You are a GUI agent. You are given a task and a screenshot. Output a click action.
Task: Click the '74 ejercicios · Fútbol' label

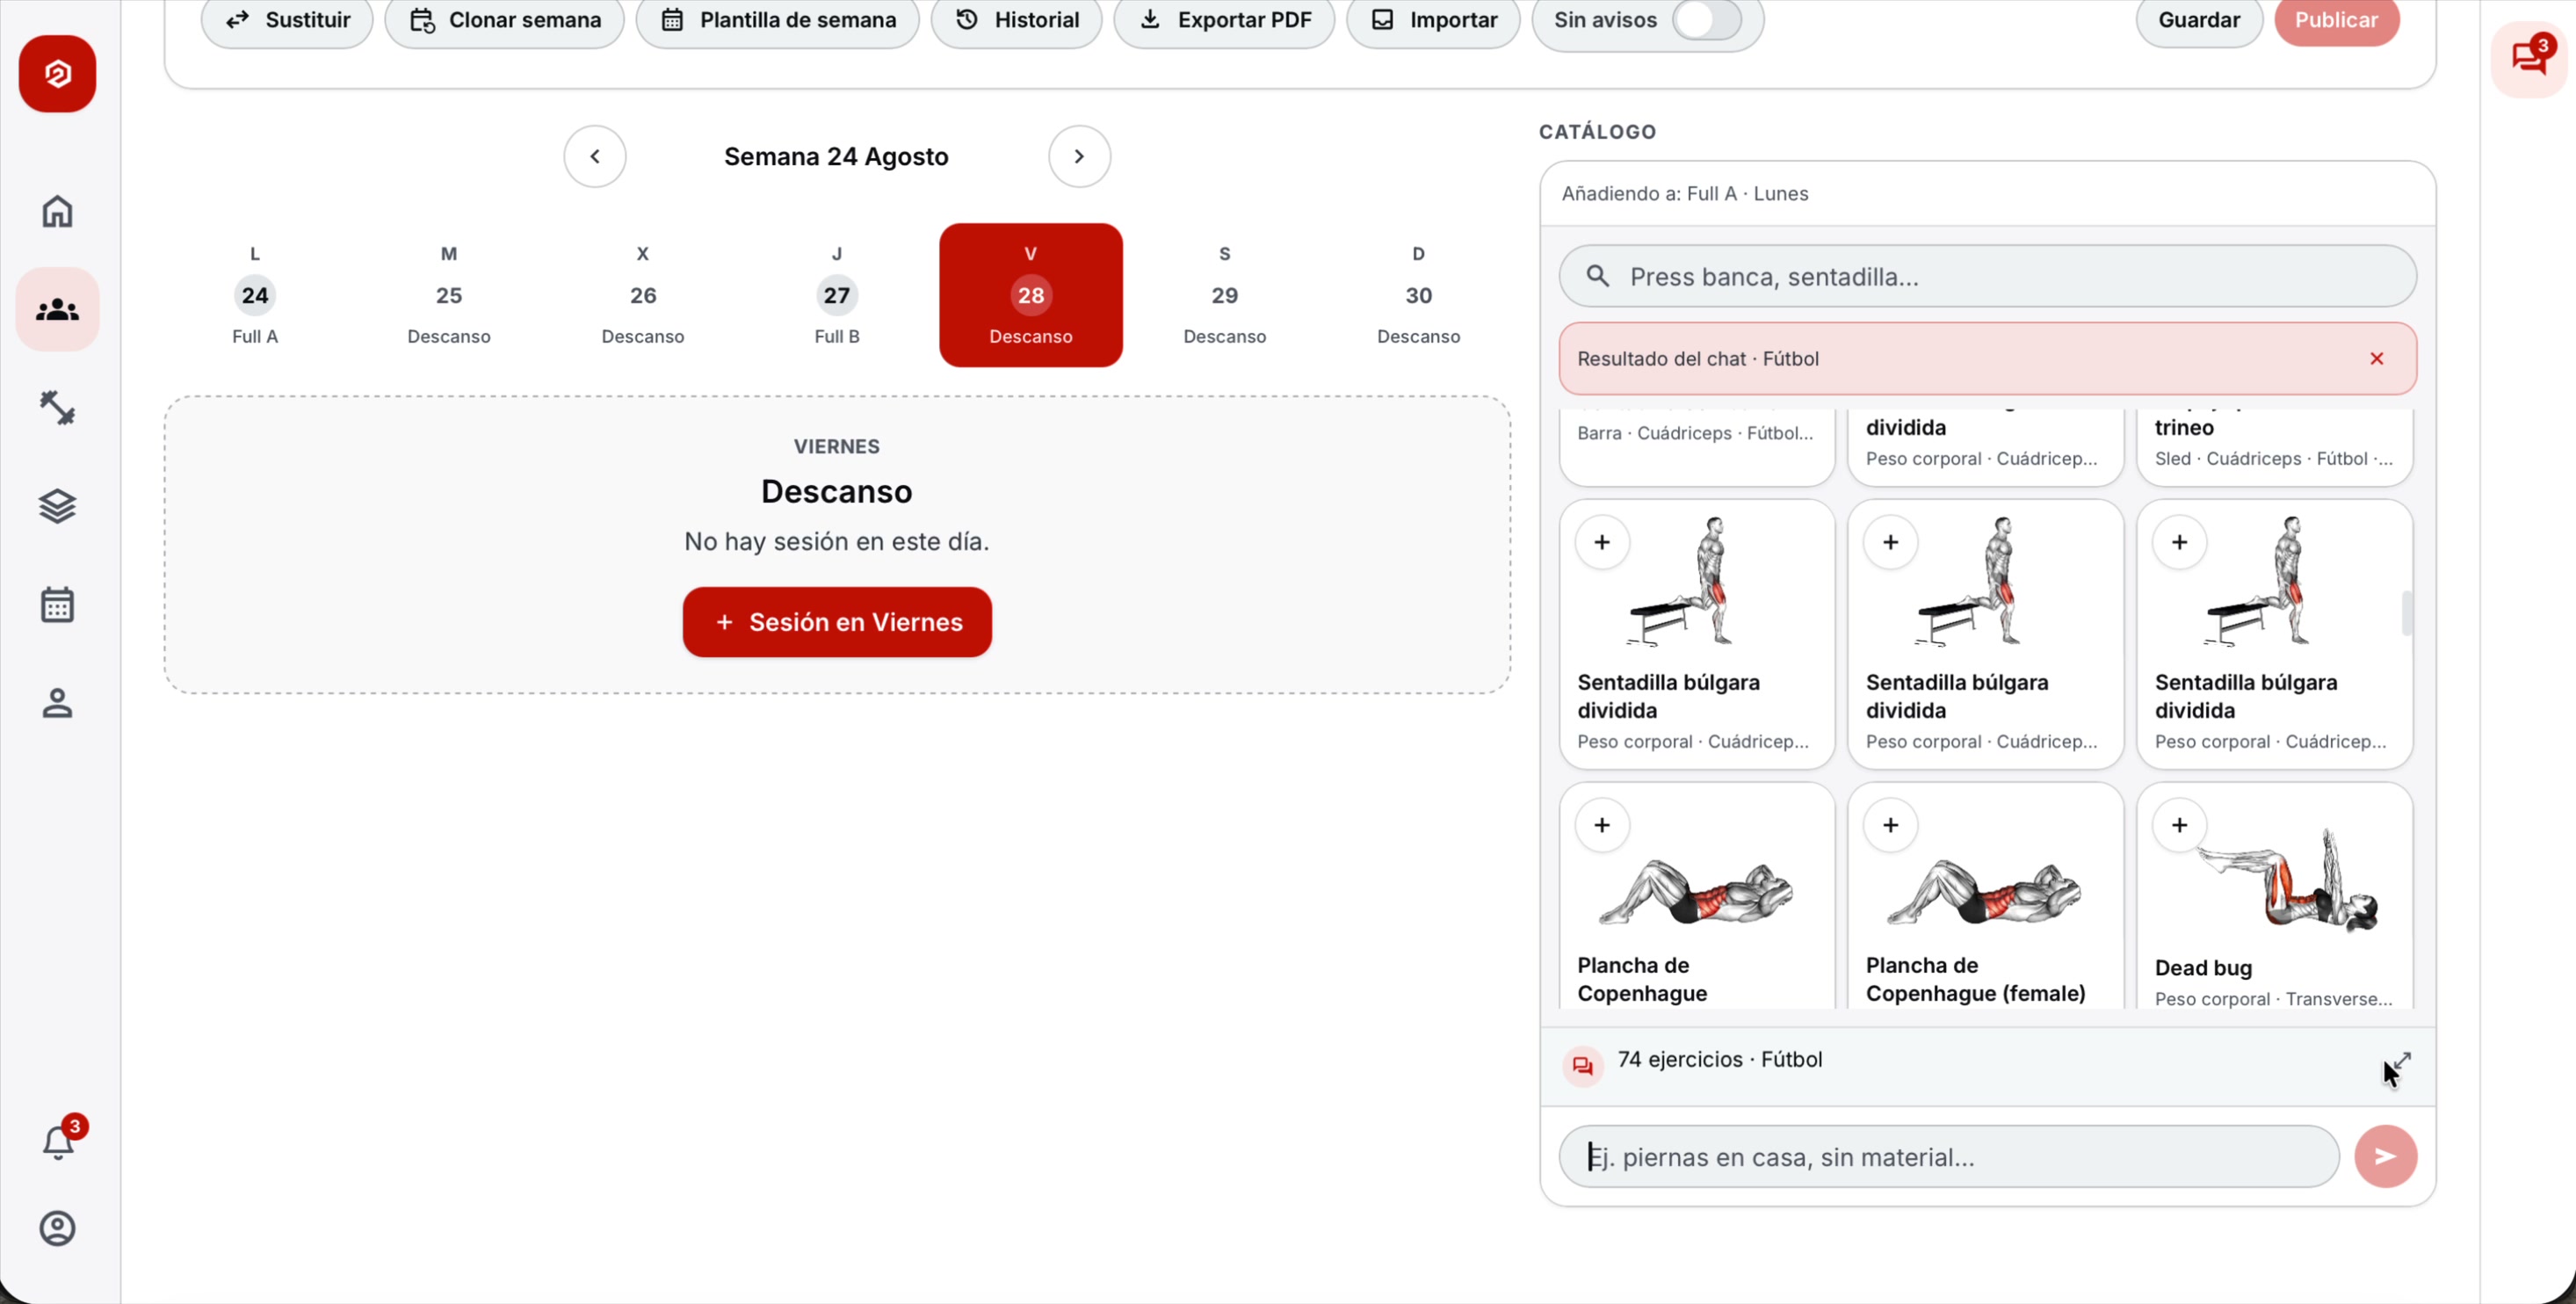pos(1719,1059)
